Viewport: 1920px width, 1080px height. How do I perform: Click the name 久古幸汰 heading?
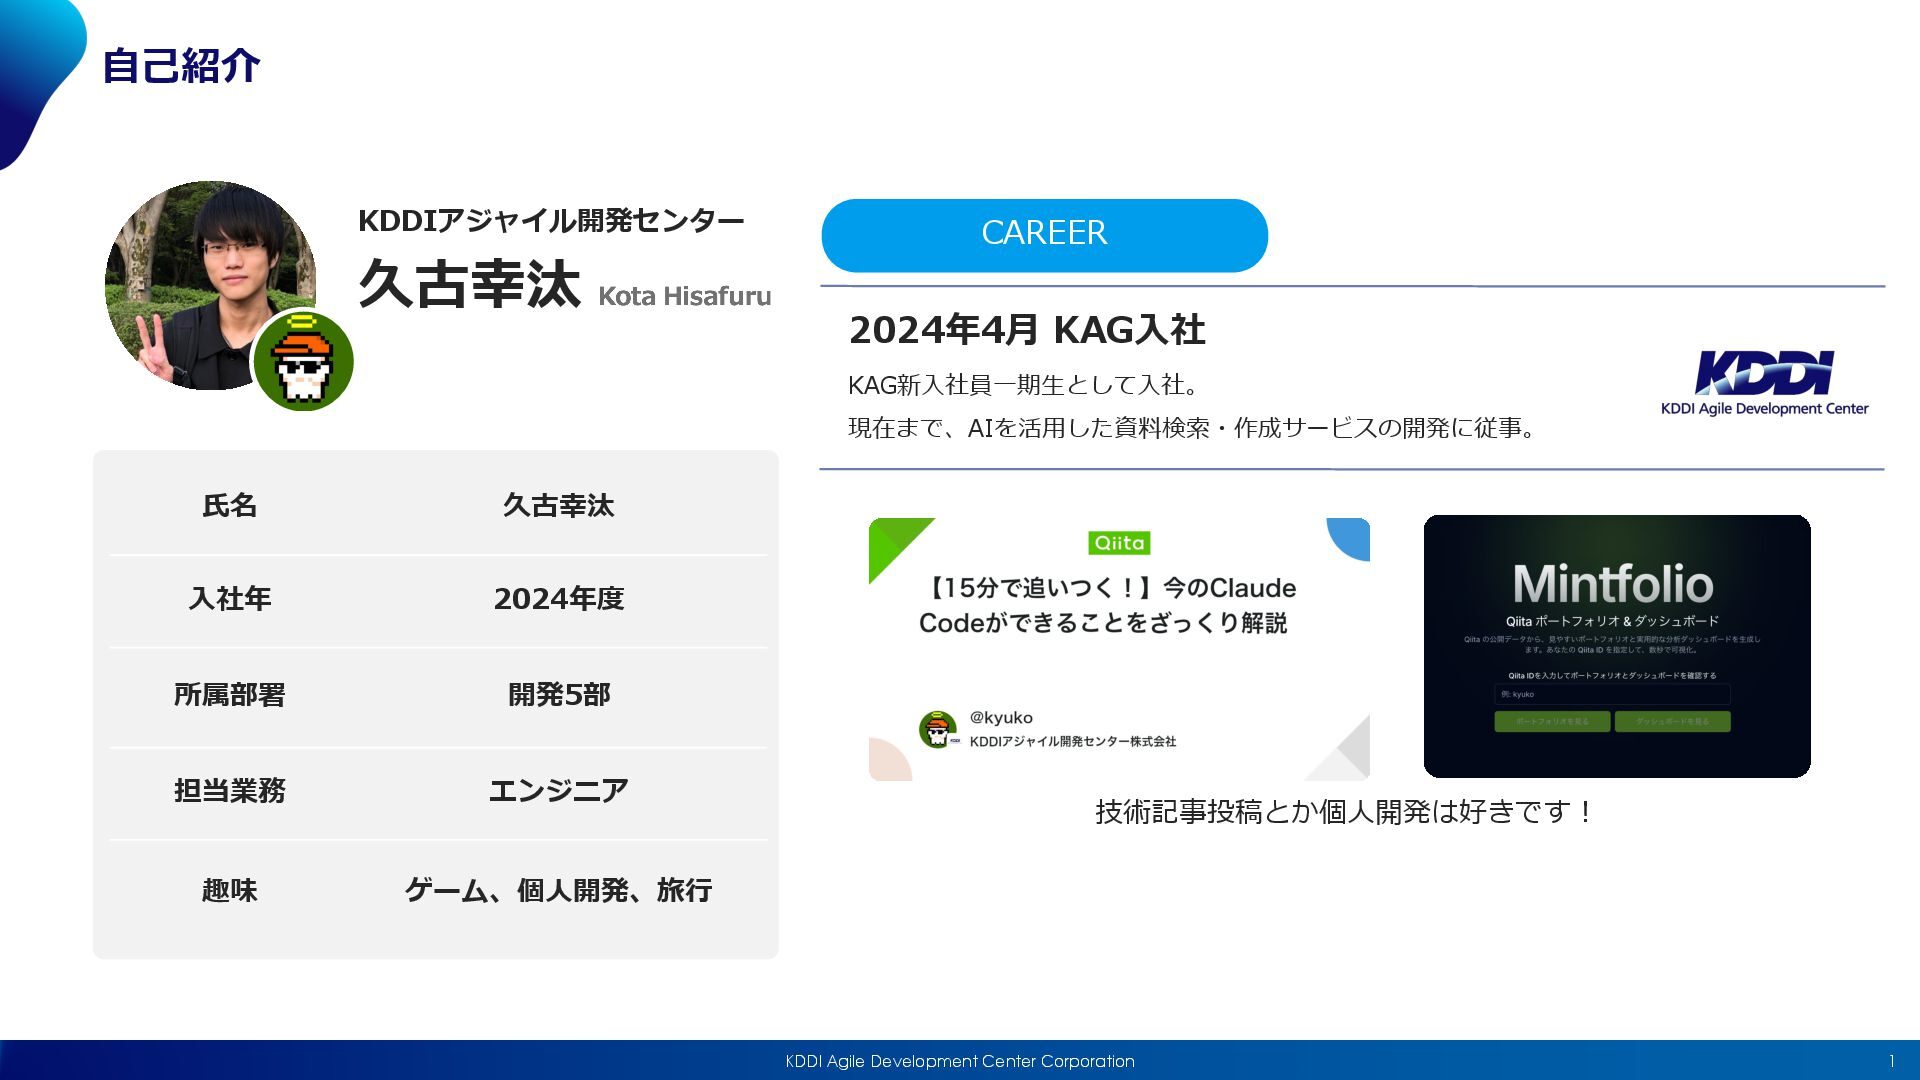point(469,284)
